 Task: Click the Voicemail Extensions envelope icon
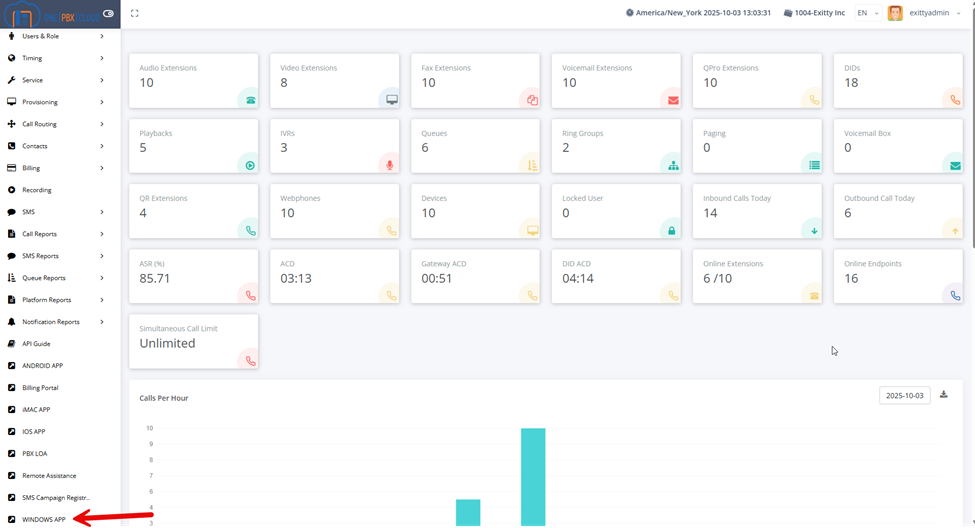673,99
